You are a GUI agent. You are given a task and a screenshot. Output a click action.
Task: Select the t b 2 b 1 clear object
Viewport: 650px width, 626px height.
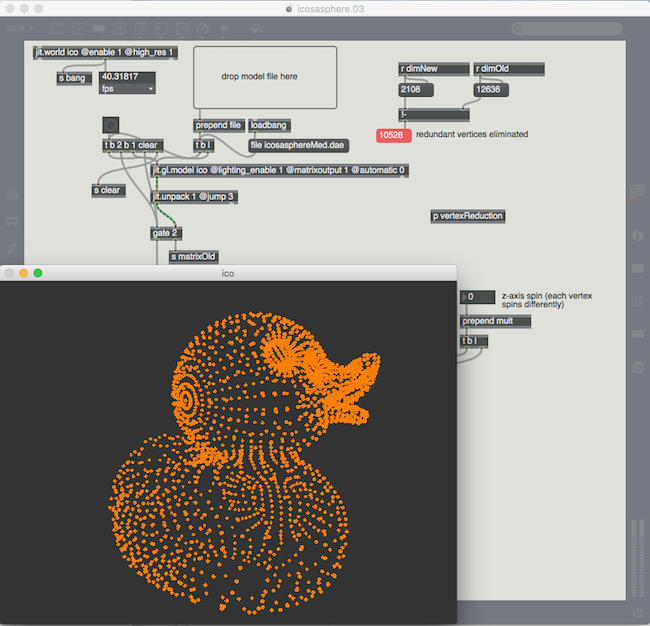click(x=133, y=146)
